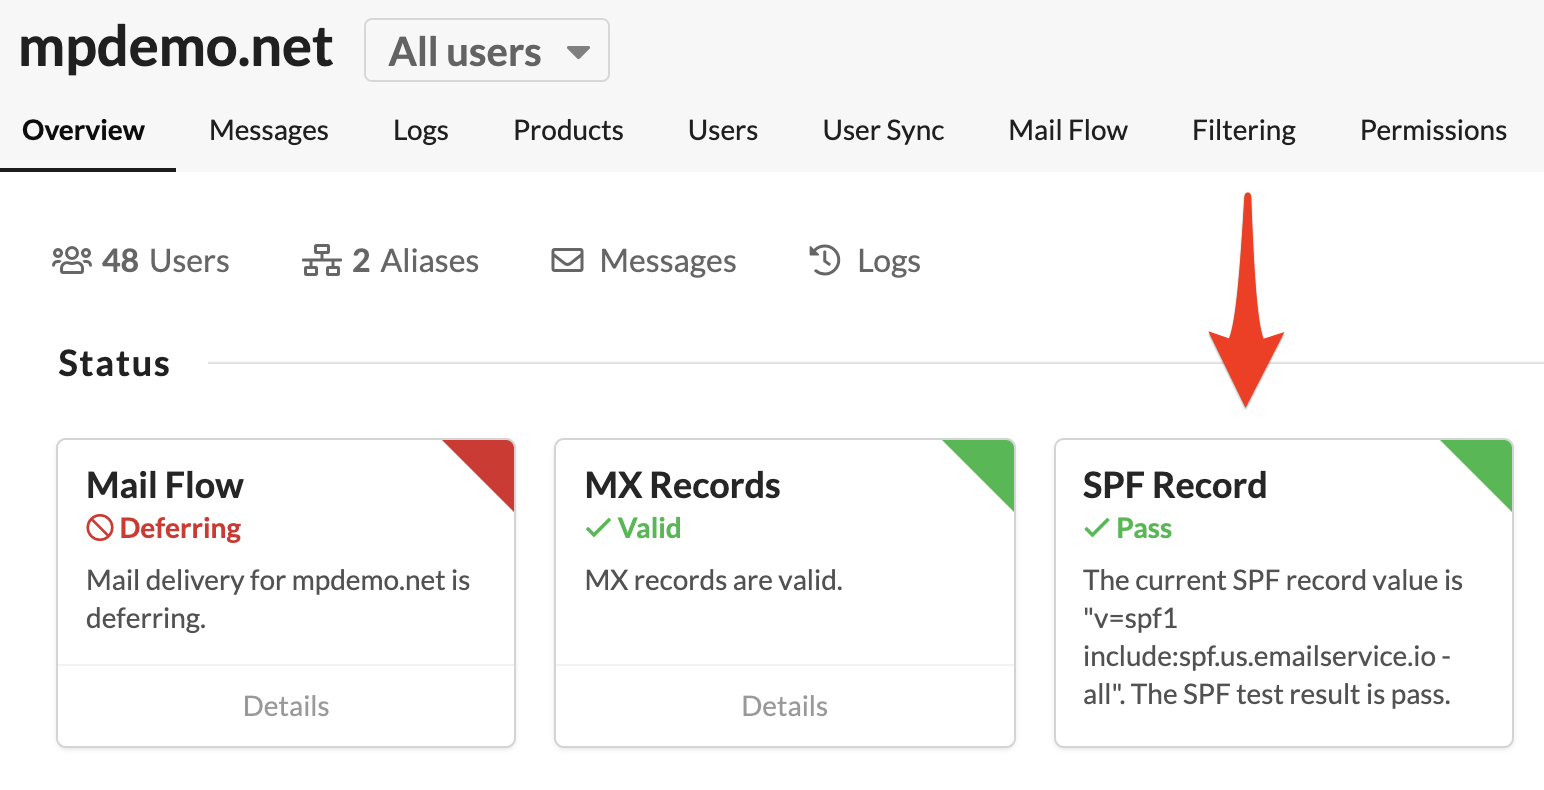This screenshot has height=790, width=1544.
Task: Click the mail delivery deferring description
Action: coord(278,599)
